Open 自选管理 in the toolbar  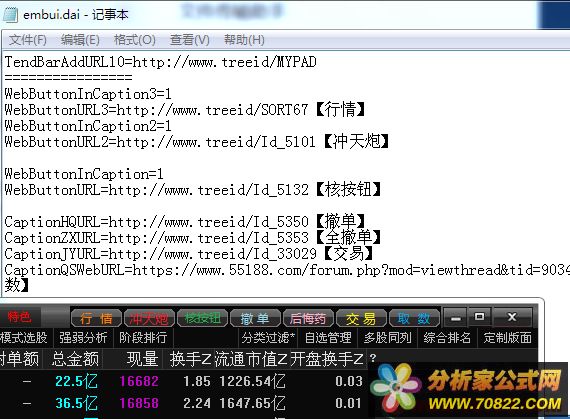328,338
